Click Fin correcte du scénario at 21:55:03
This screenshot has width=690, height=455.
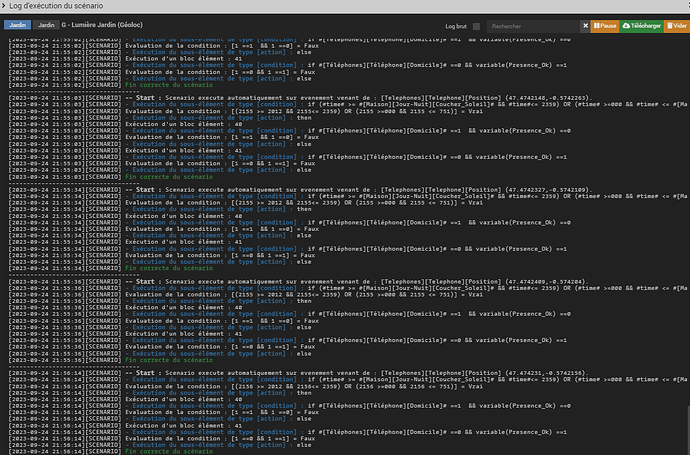(x=169, y=177)
